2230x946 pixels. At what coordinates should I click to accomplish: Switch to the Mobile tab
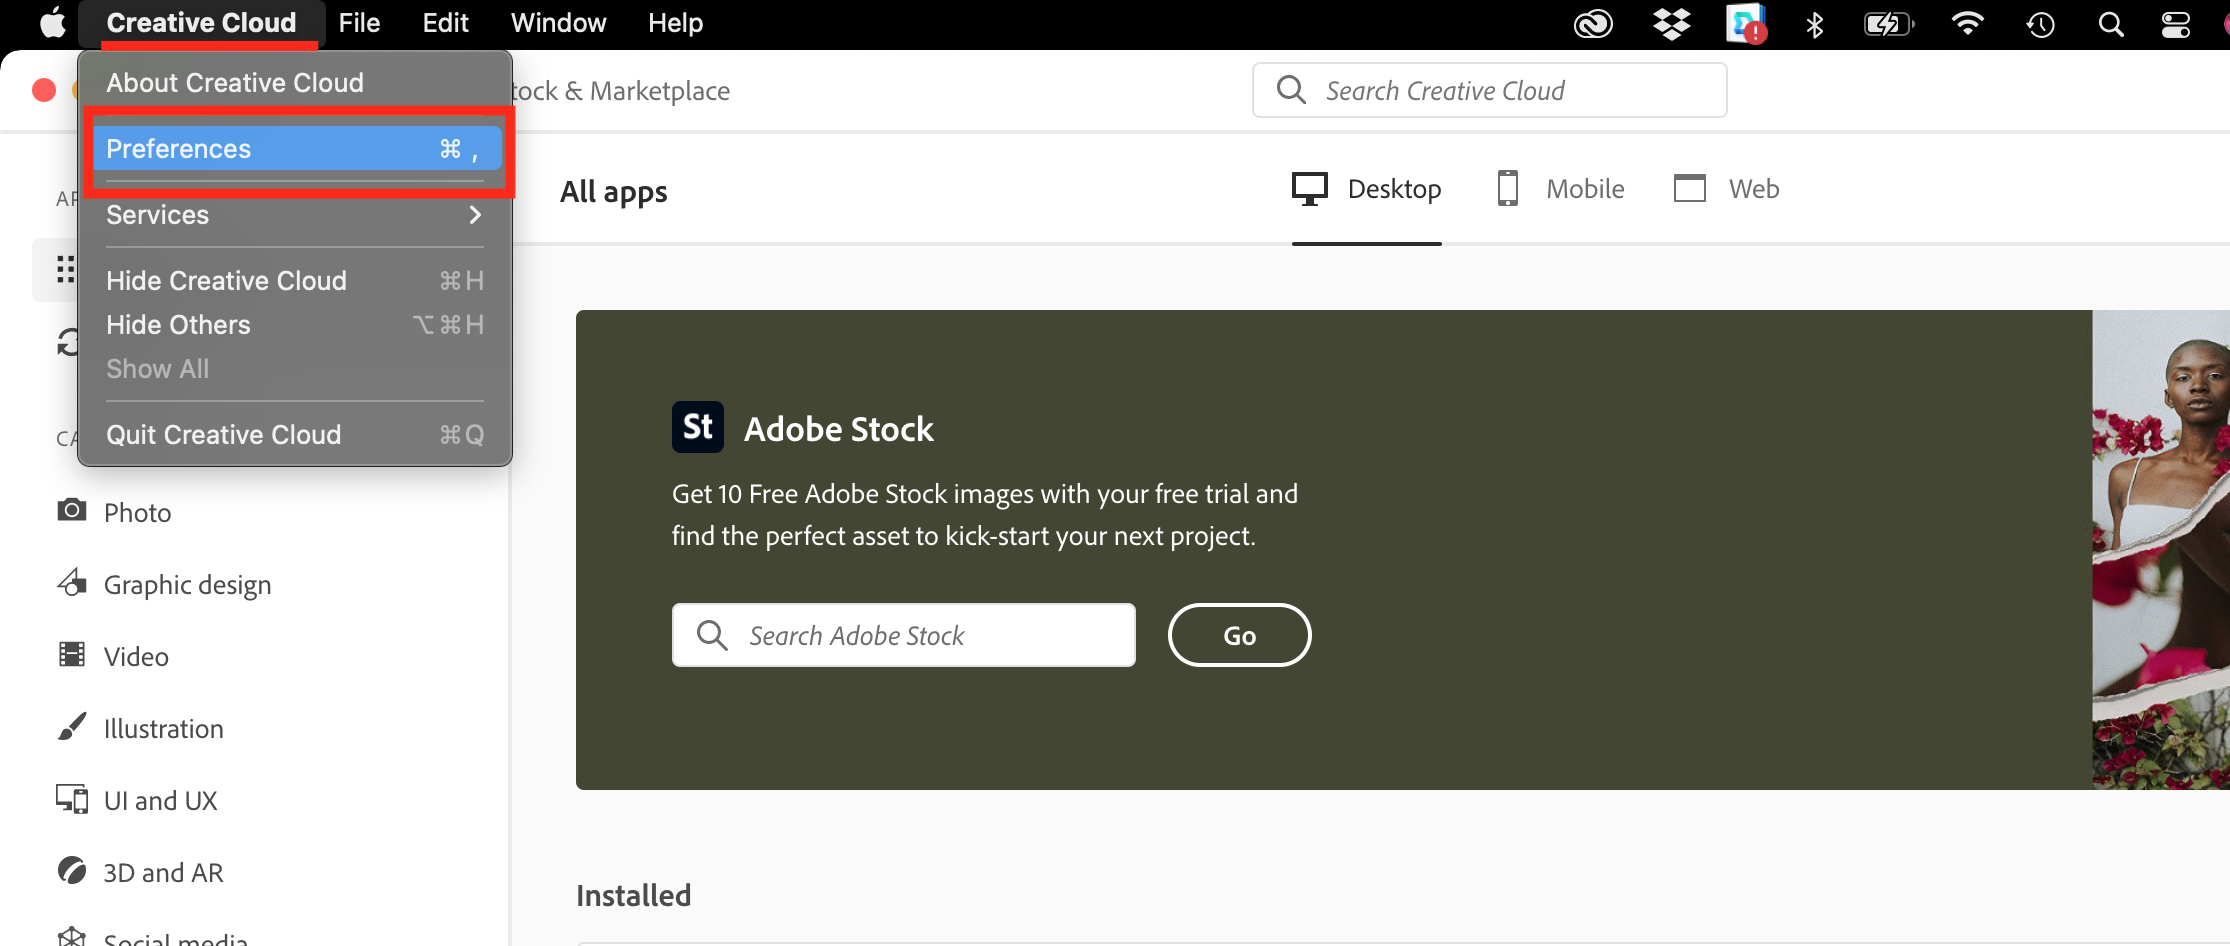click(x=1560, y=189)
